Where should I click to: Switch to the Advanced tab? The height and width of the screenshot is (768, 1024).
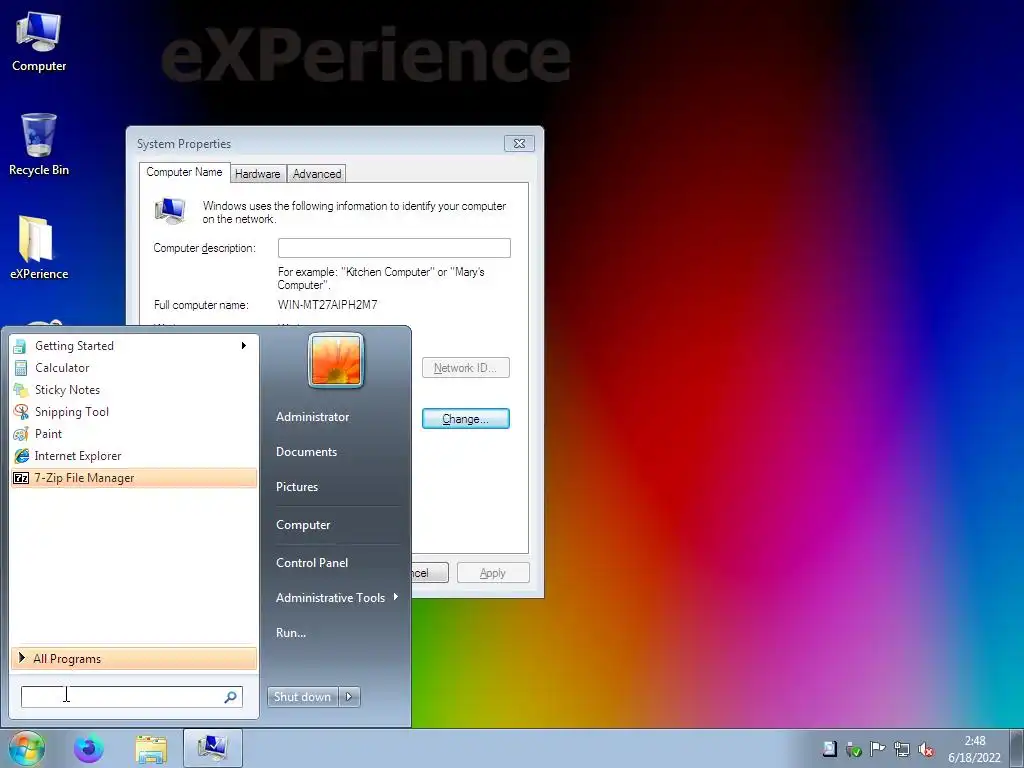317,174
